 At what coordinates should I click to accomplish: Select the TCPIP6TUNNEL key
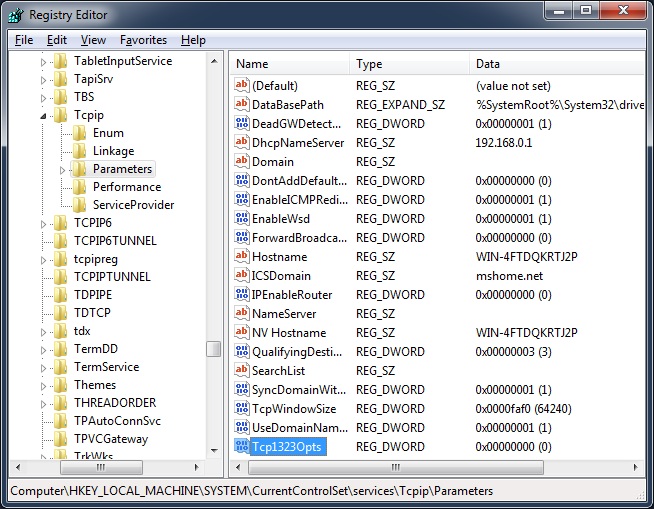115,241
